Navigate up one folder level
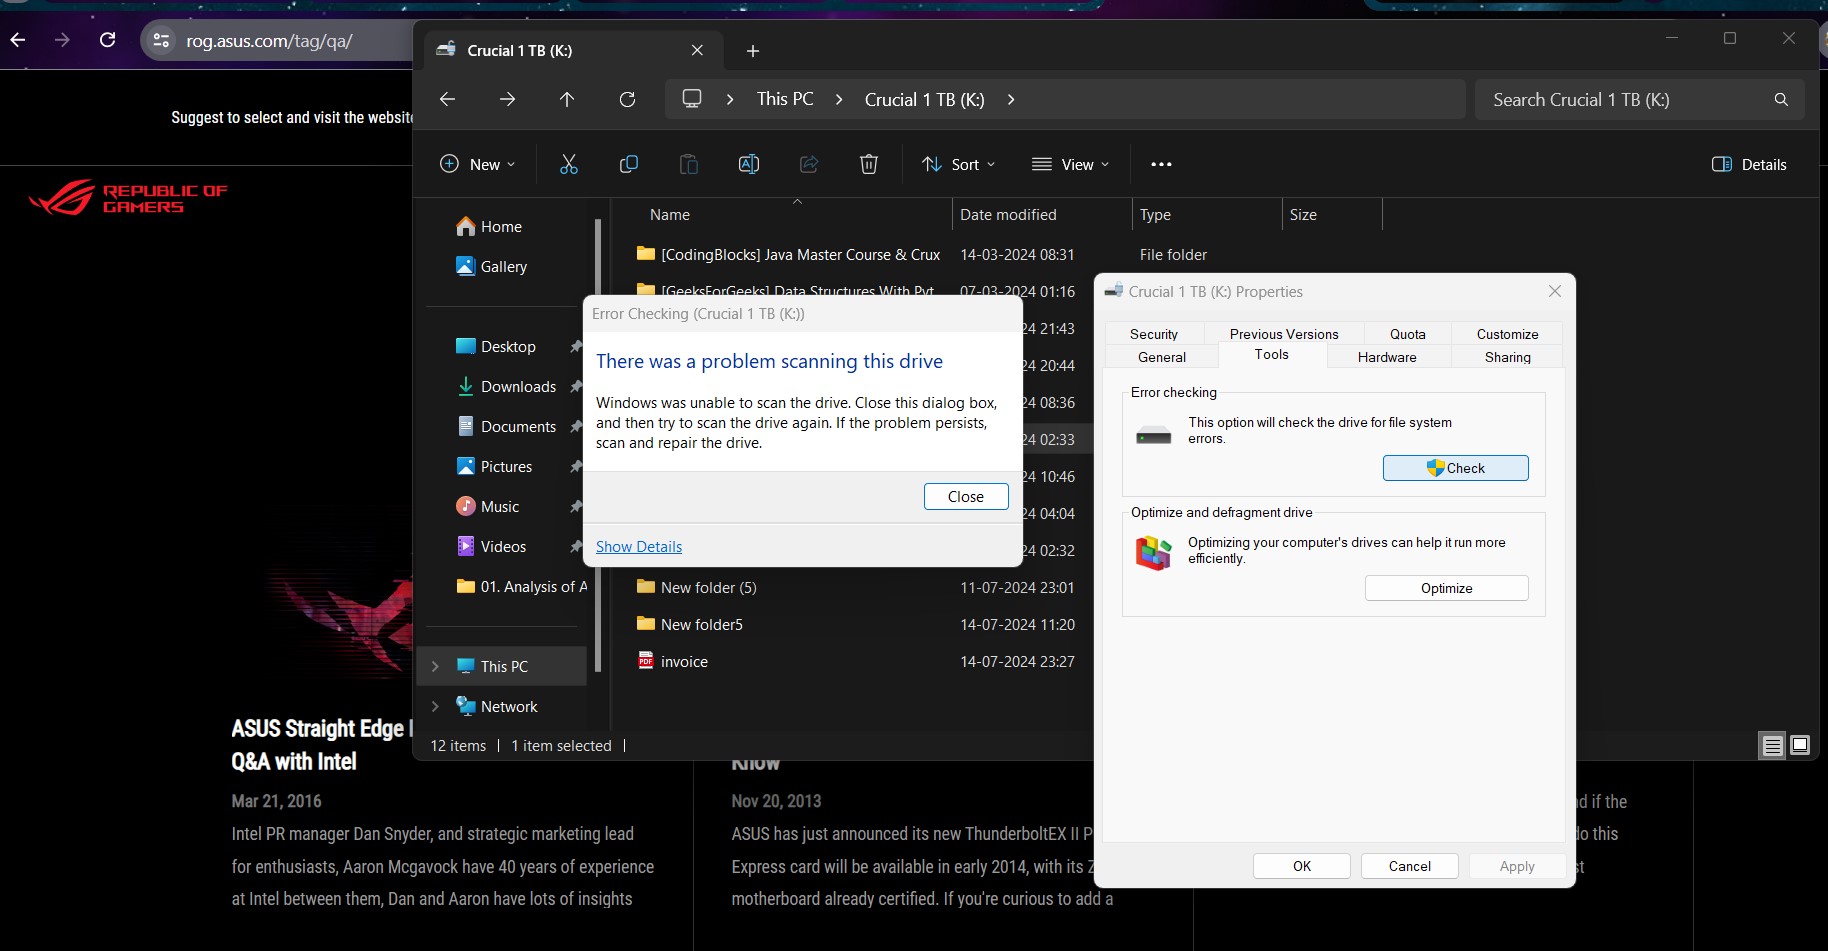Image resolution: width=1828 pixels, height=951 pixels. pos(567,99)
